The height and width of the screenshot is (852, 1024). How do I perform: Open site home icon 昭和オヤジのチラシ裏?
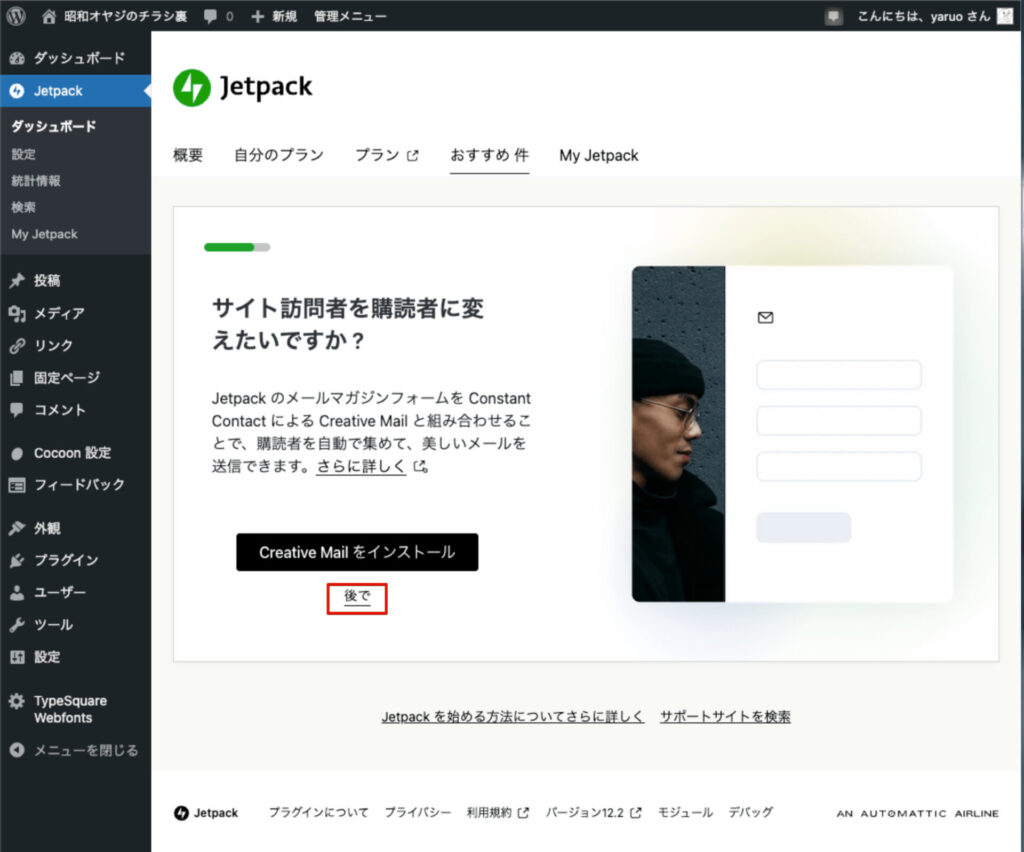[49, 16]
